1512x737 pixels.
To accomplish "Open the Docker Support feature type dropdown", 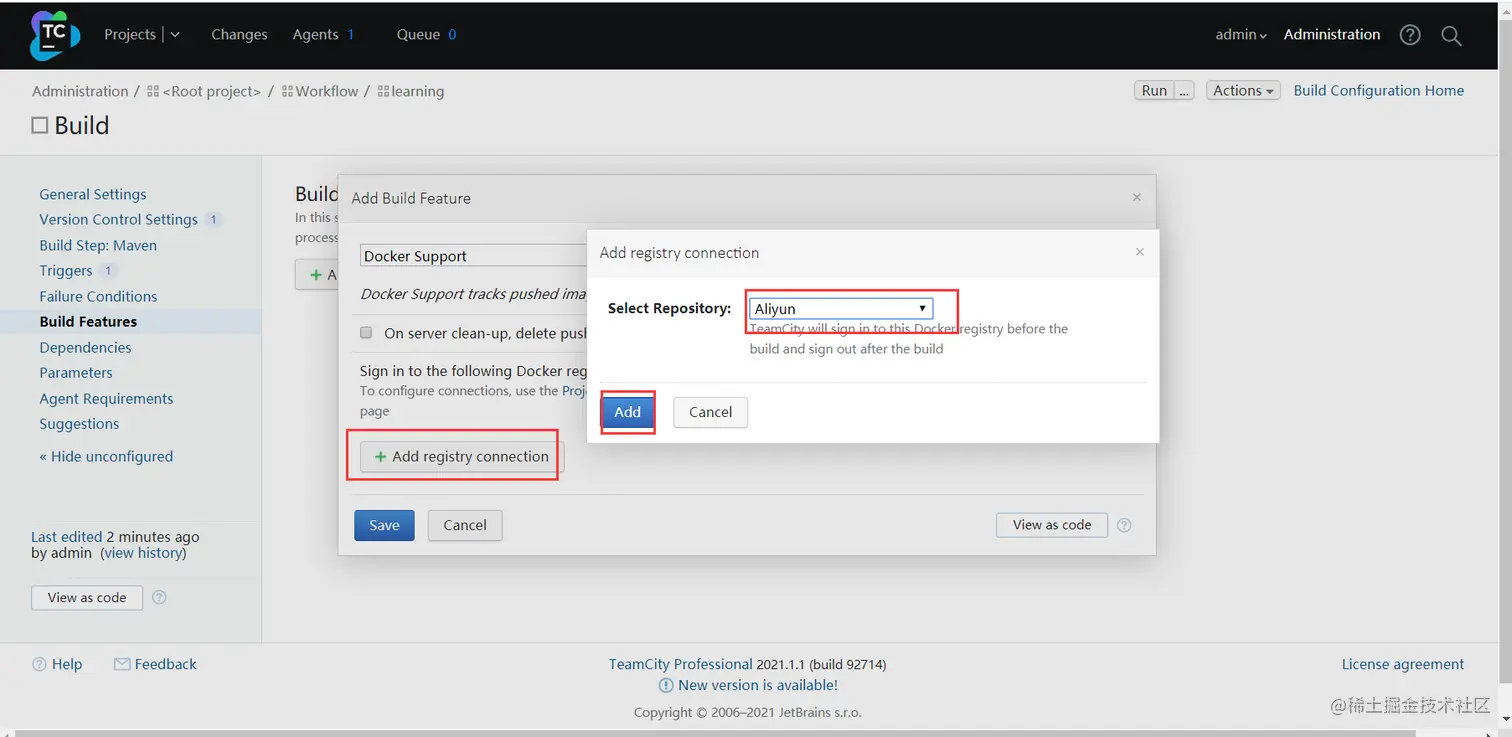I will [x=474, y=256].
